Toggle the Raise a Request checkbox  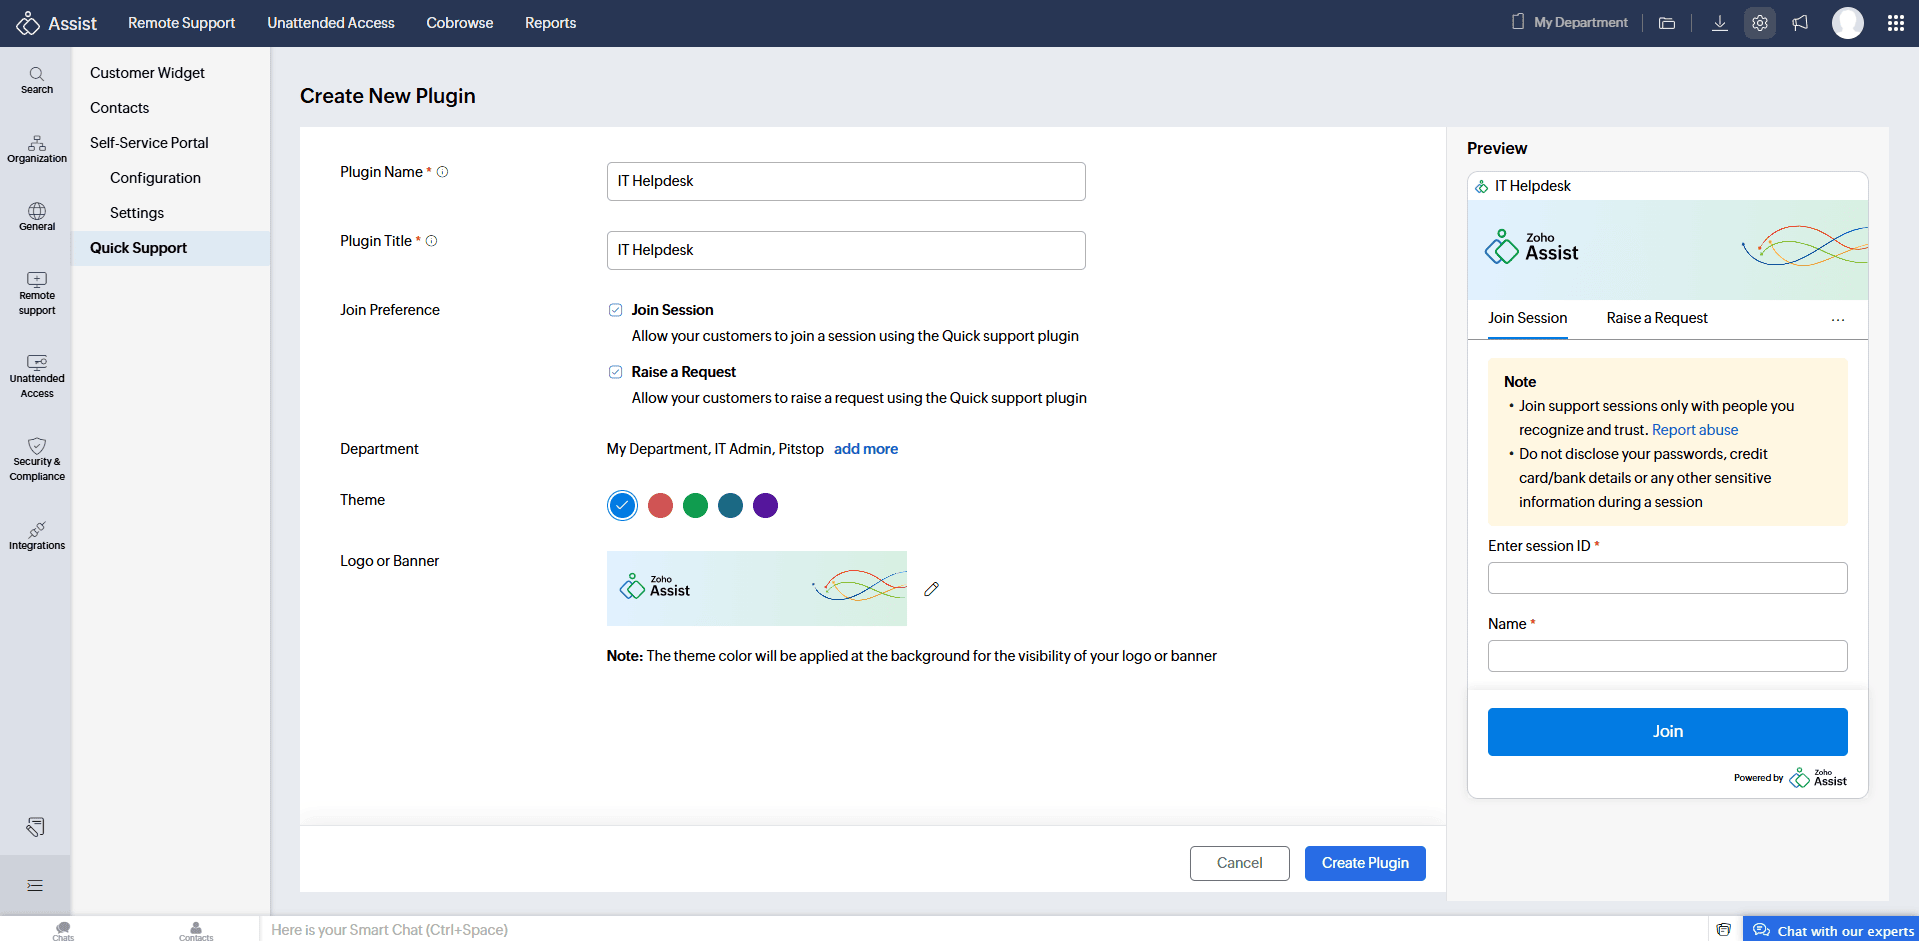(x=616, y=372)
